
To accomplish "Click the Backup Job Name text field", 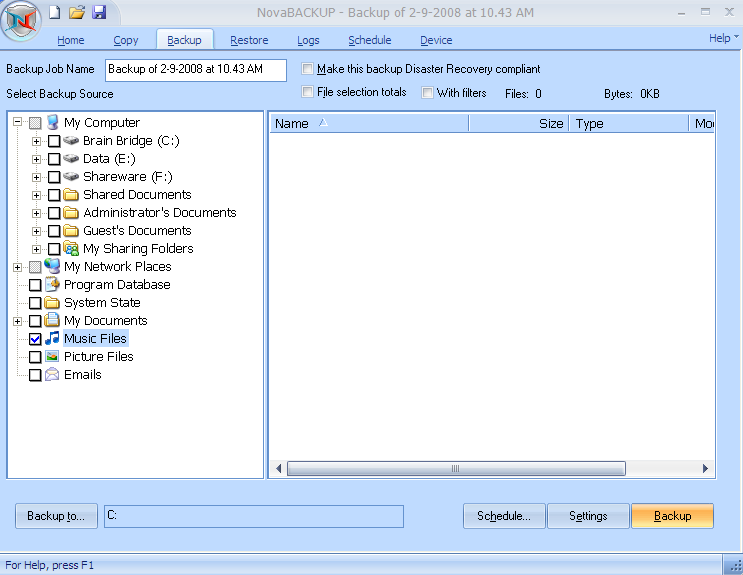I will pyautogui.click(x=196, y=70).
